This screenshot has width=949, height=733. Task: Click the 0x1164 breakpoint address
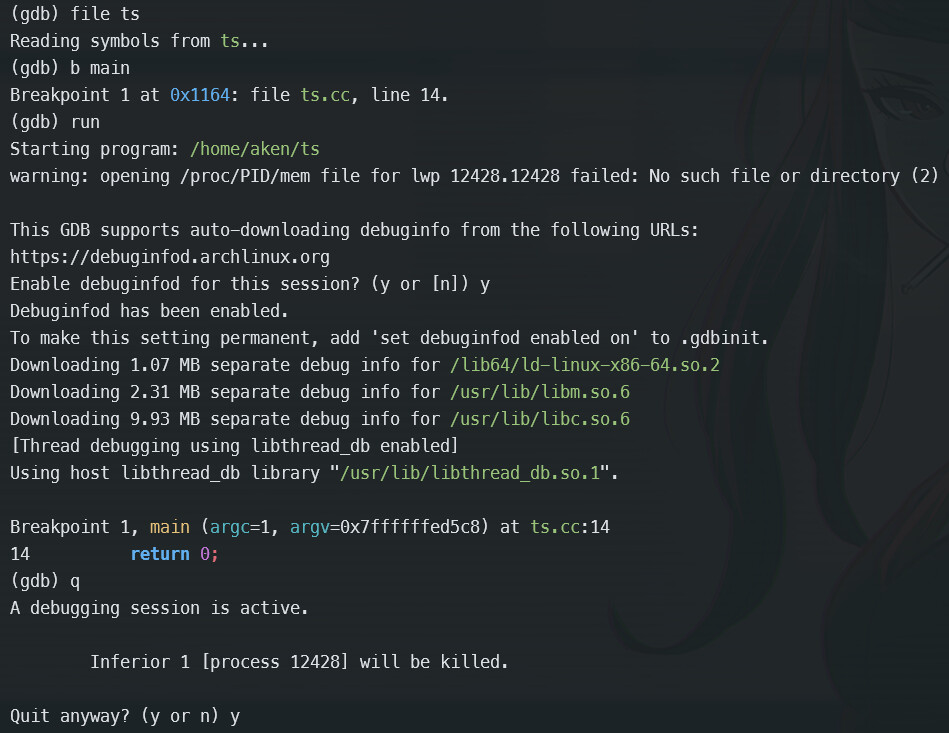click(200, 95)
